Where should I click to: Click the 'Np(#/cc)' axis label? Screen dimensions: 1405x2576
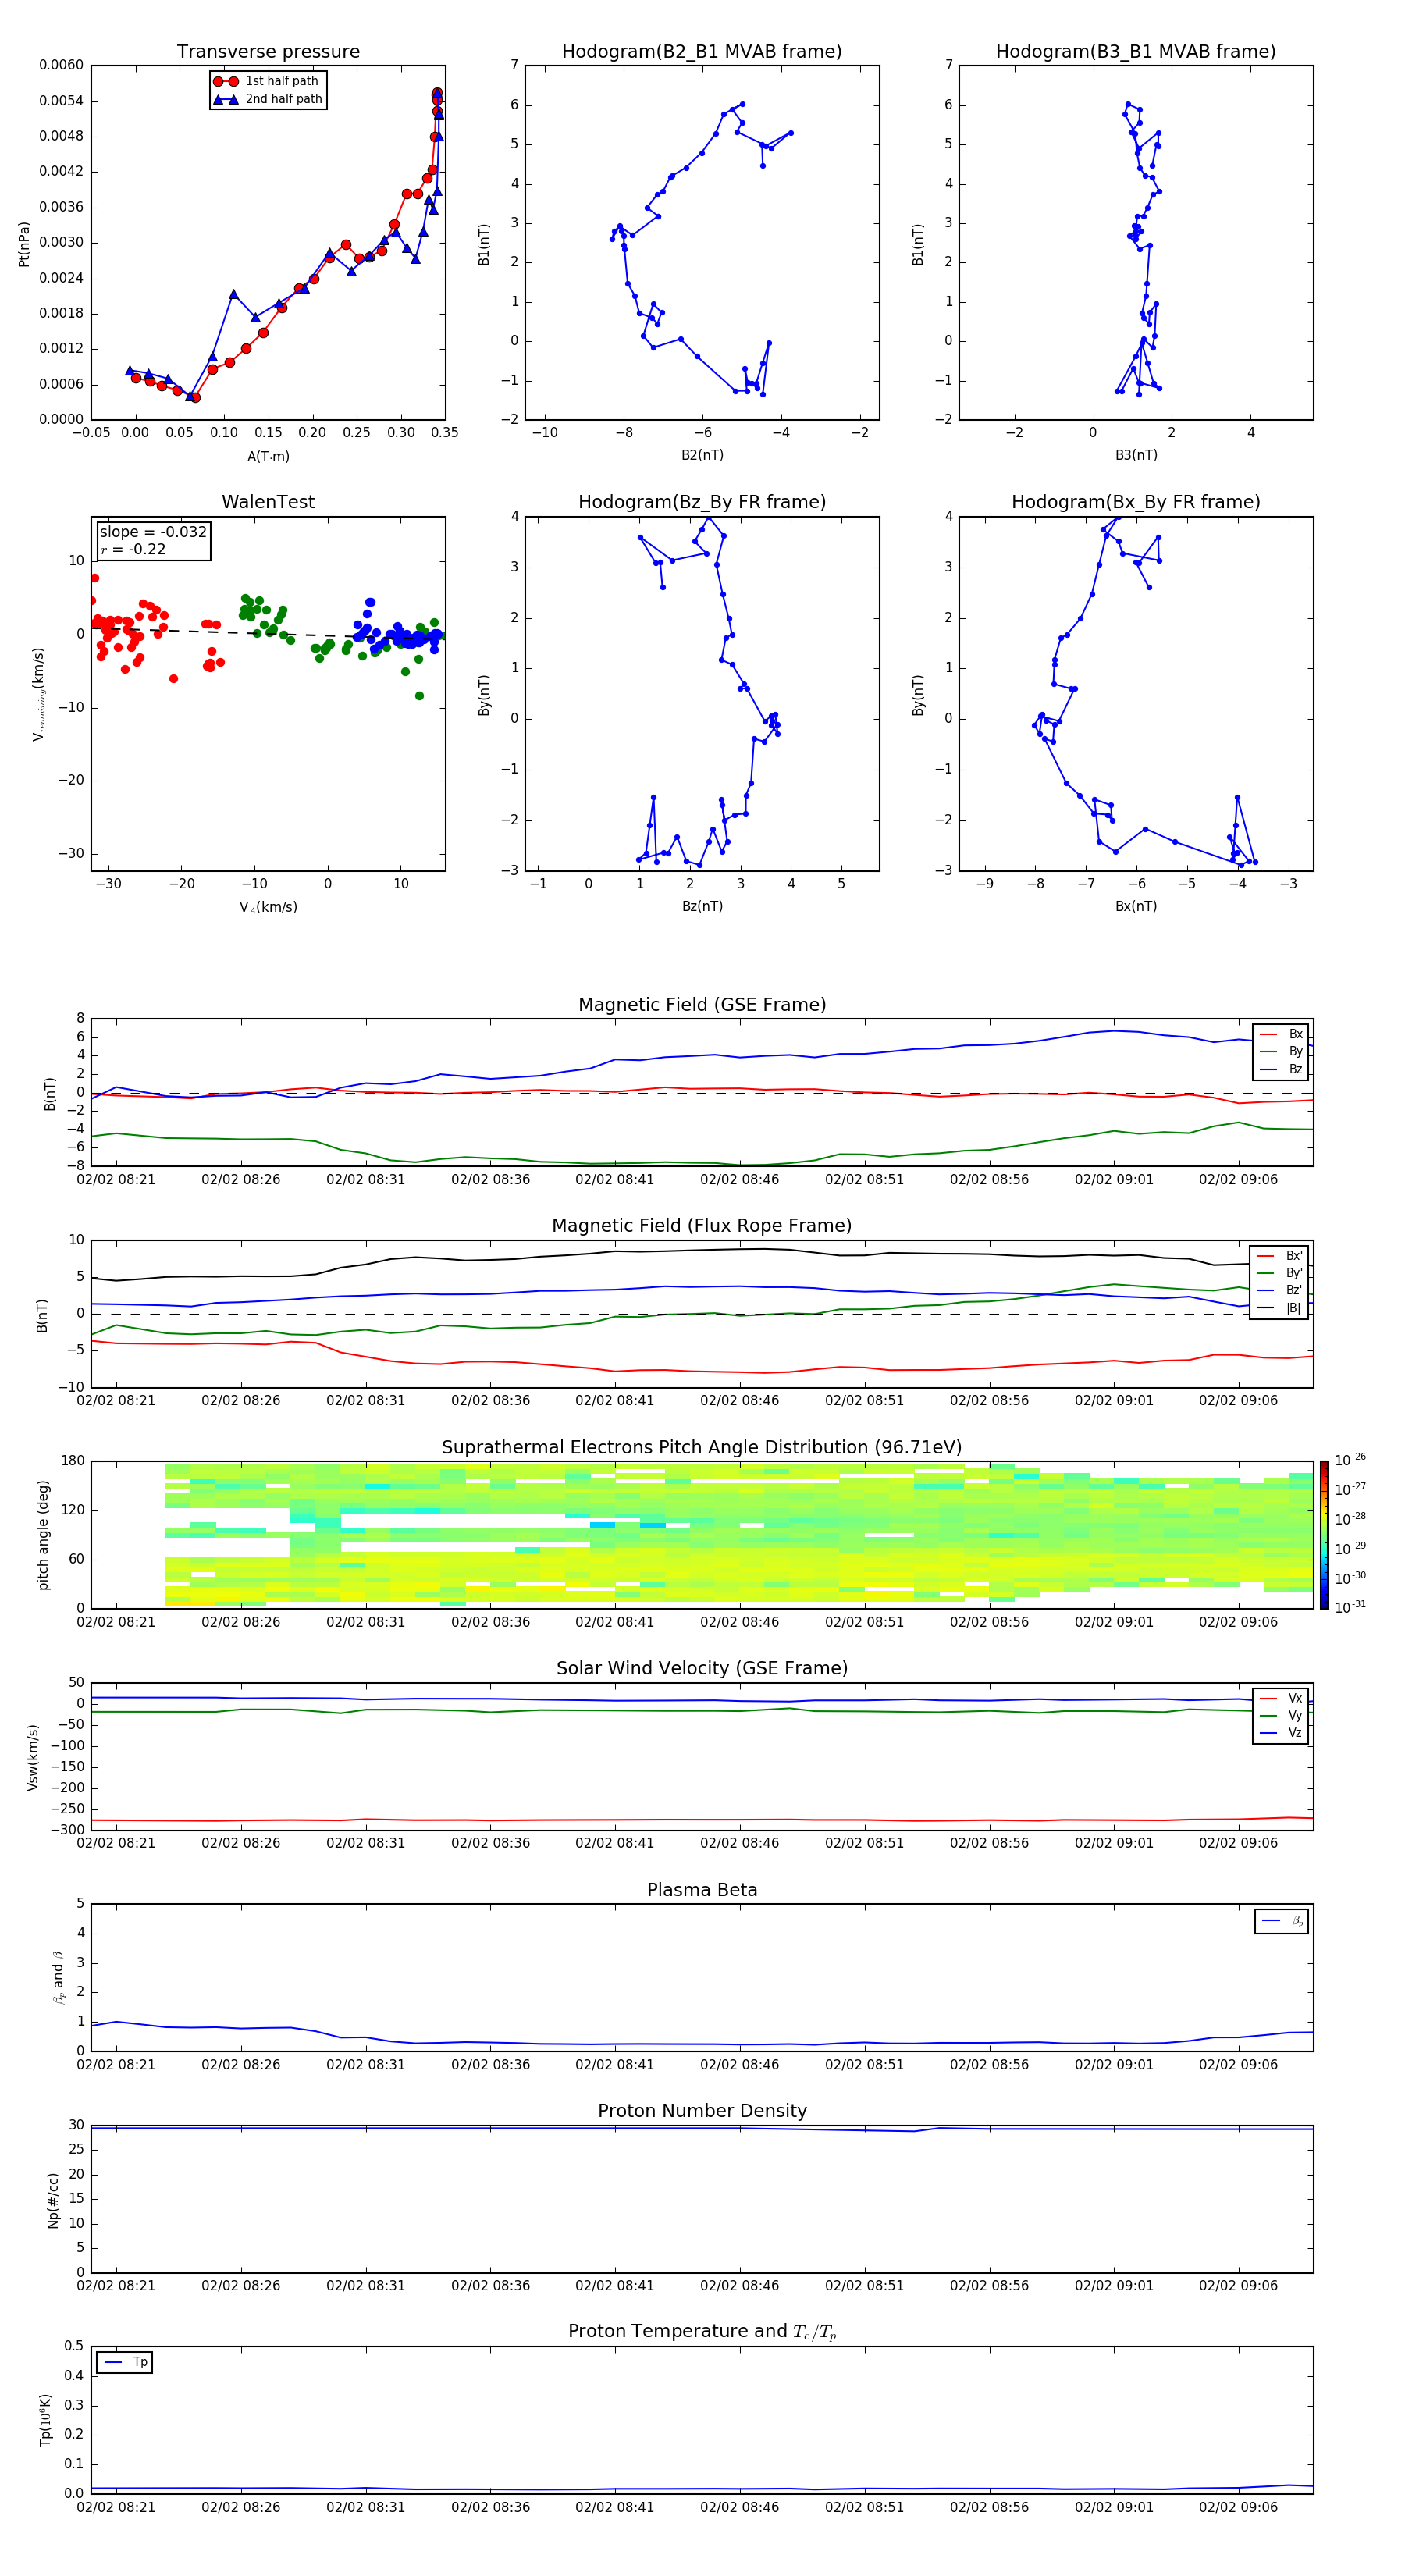pyautogui.click(x=53, y=2199)
